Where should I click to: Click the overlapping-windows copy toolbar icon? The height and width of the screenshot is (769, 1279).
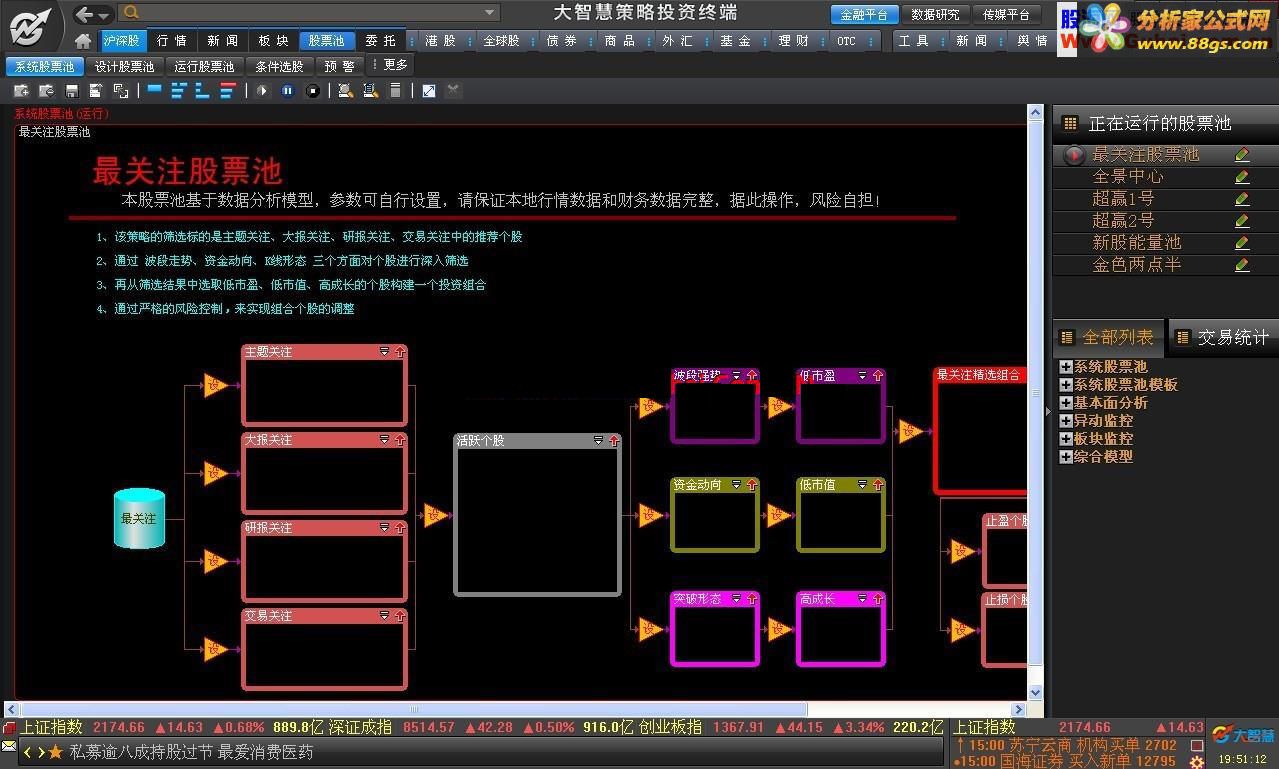121,91
